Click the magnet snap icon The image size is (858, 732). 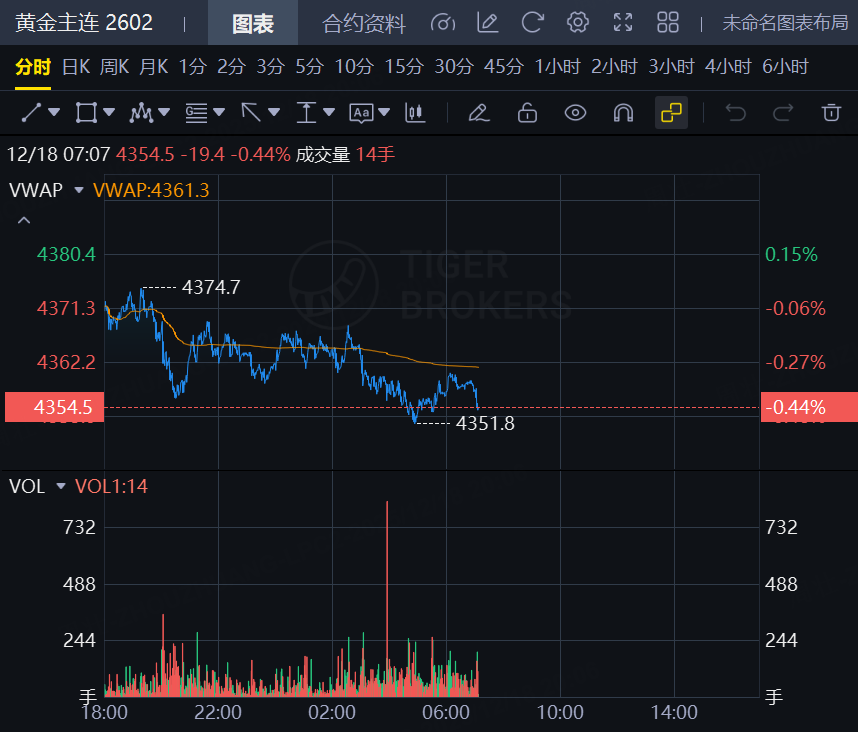click(x=623, y=113)
